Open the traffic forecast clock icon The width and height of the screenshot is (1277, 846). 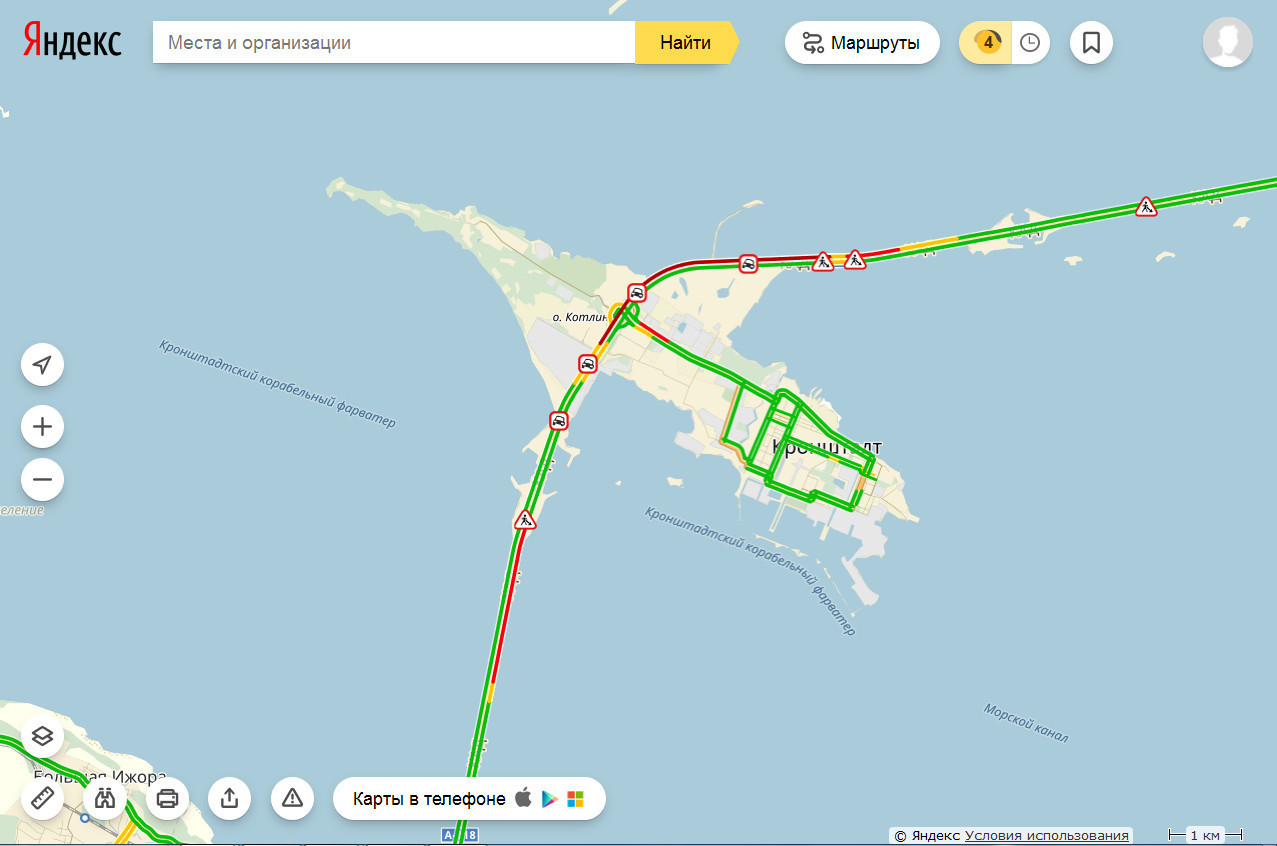click(x=1030, y=43)
